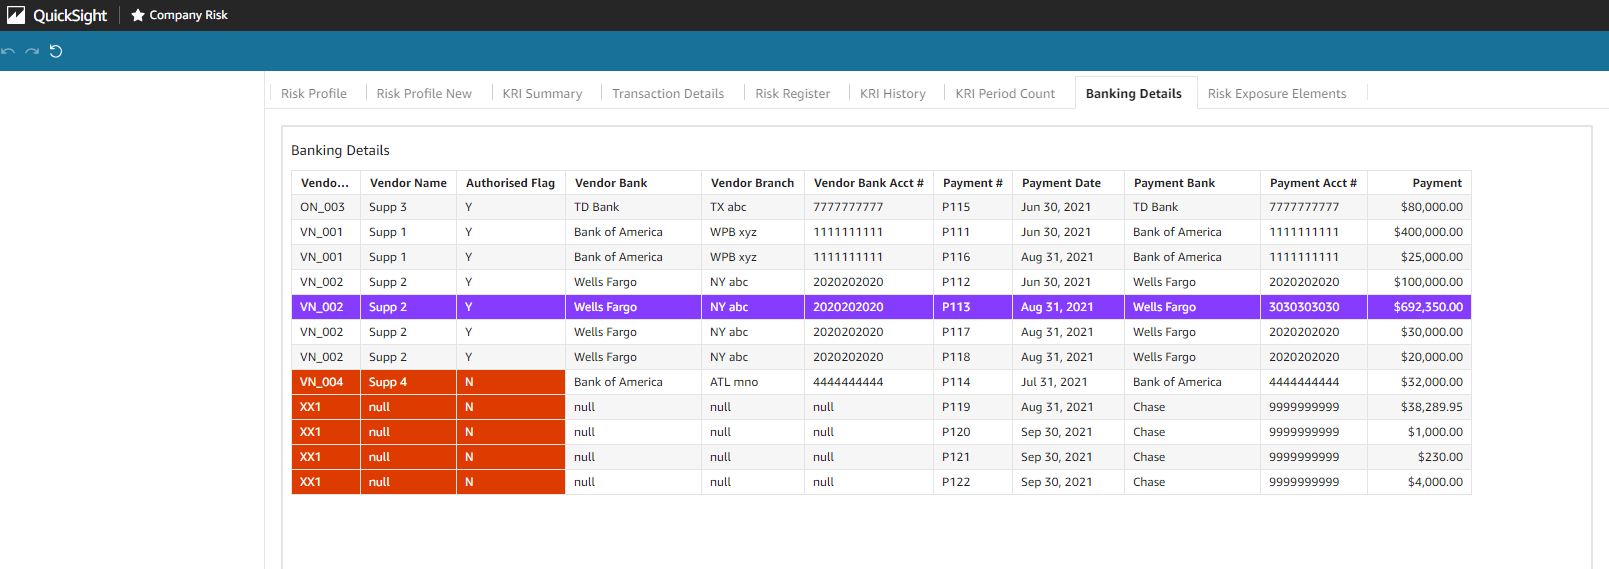Switch to the KRI Summary tab
Image resolution: width=1609 pixels, height=569 pixels.
[541, 93]
